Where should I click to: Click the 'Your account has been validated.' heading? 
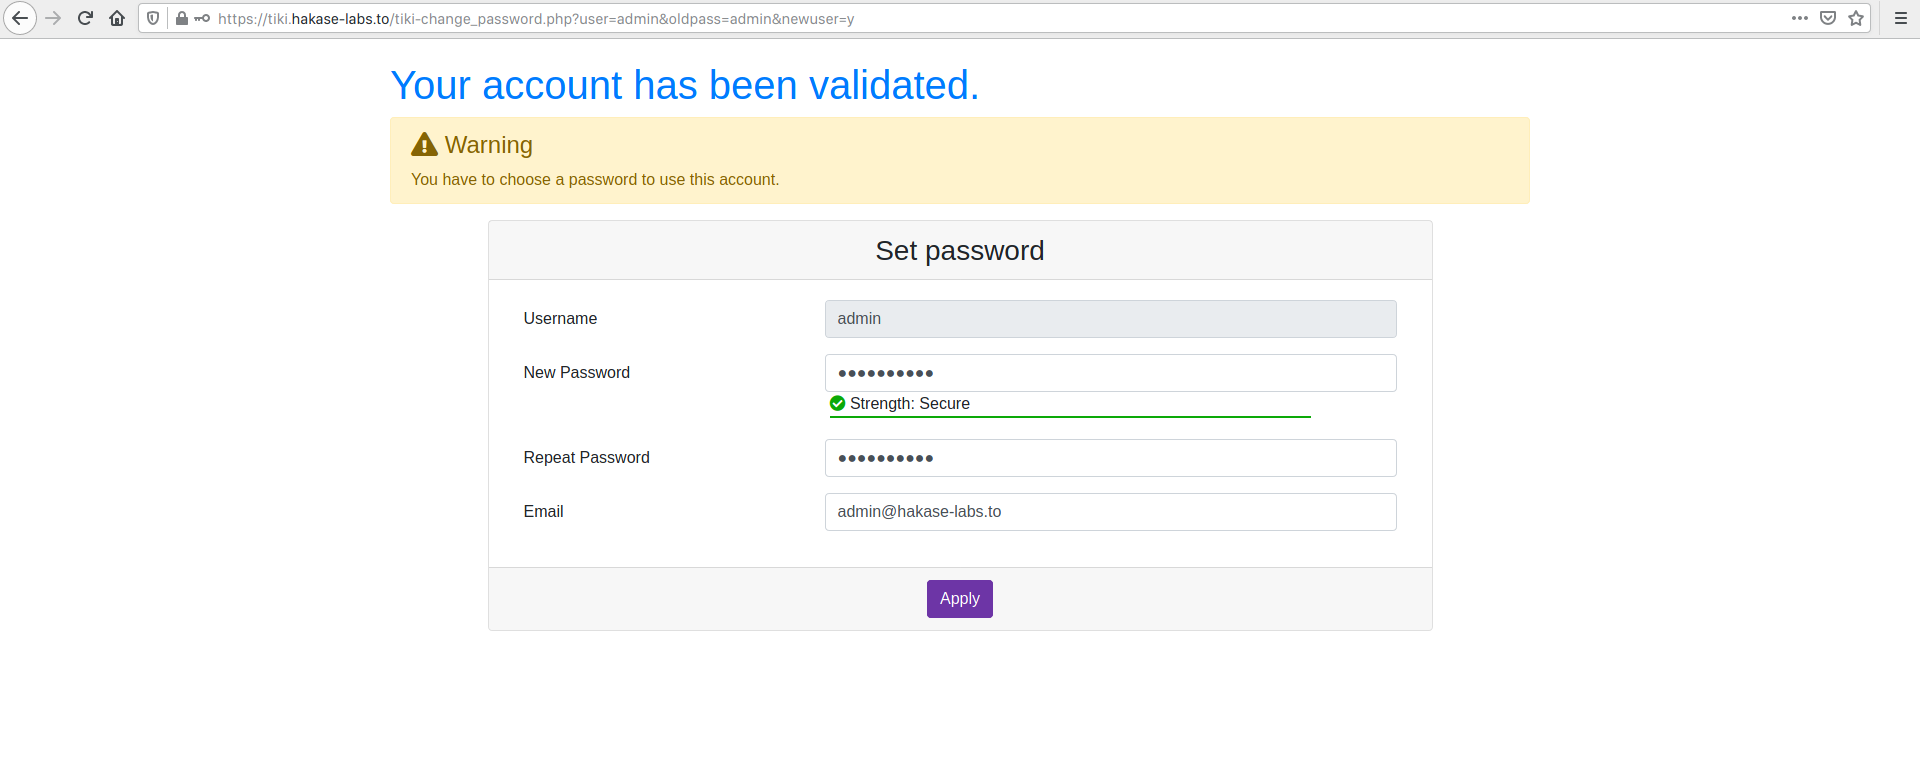pos(685,85)
